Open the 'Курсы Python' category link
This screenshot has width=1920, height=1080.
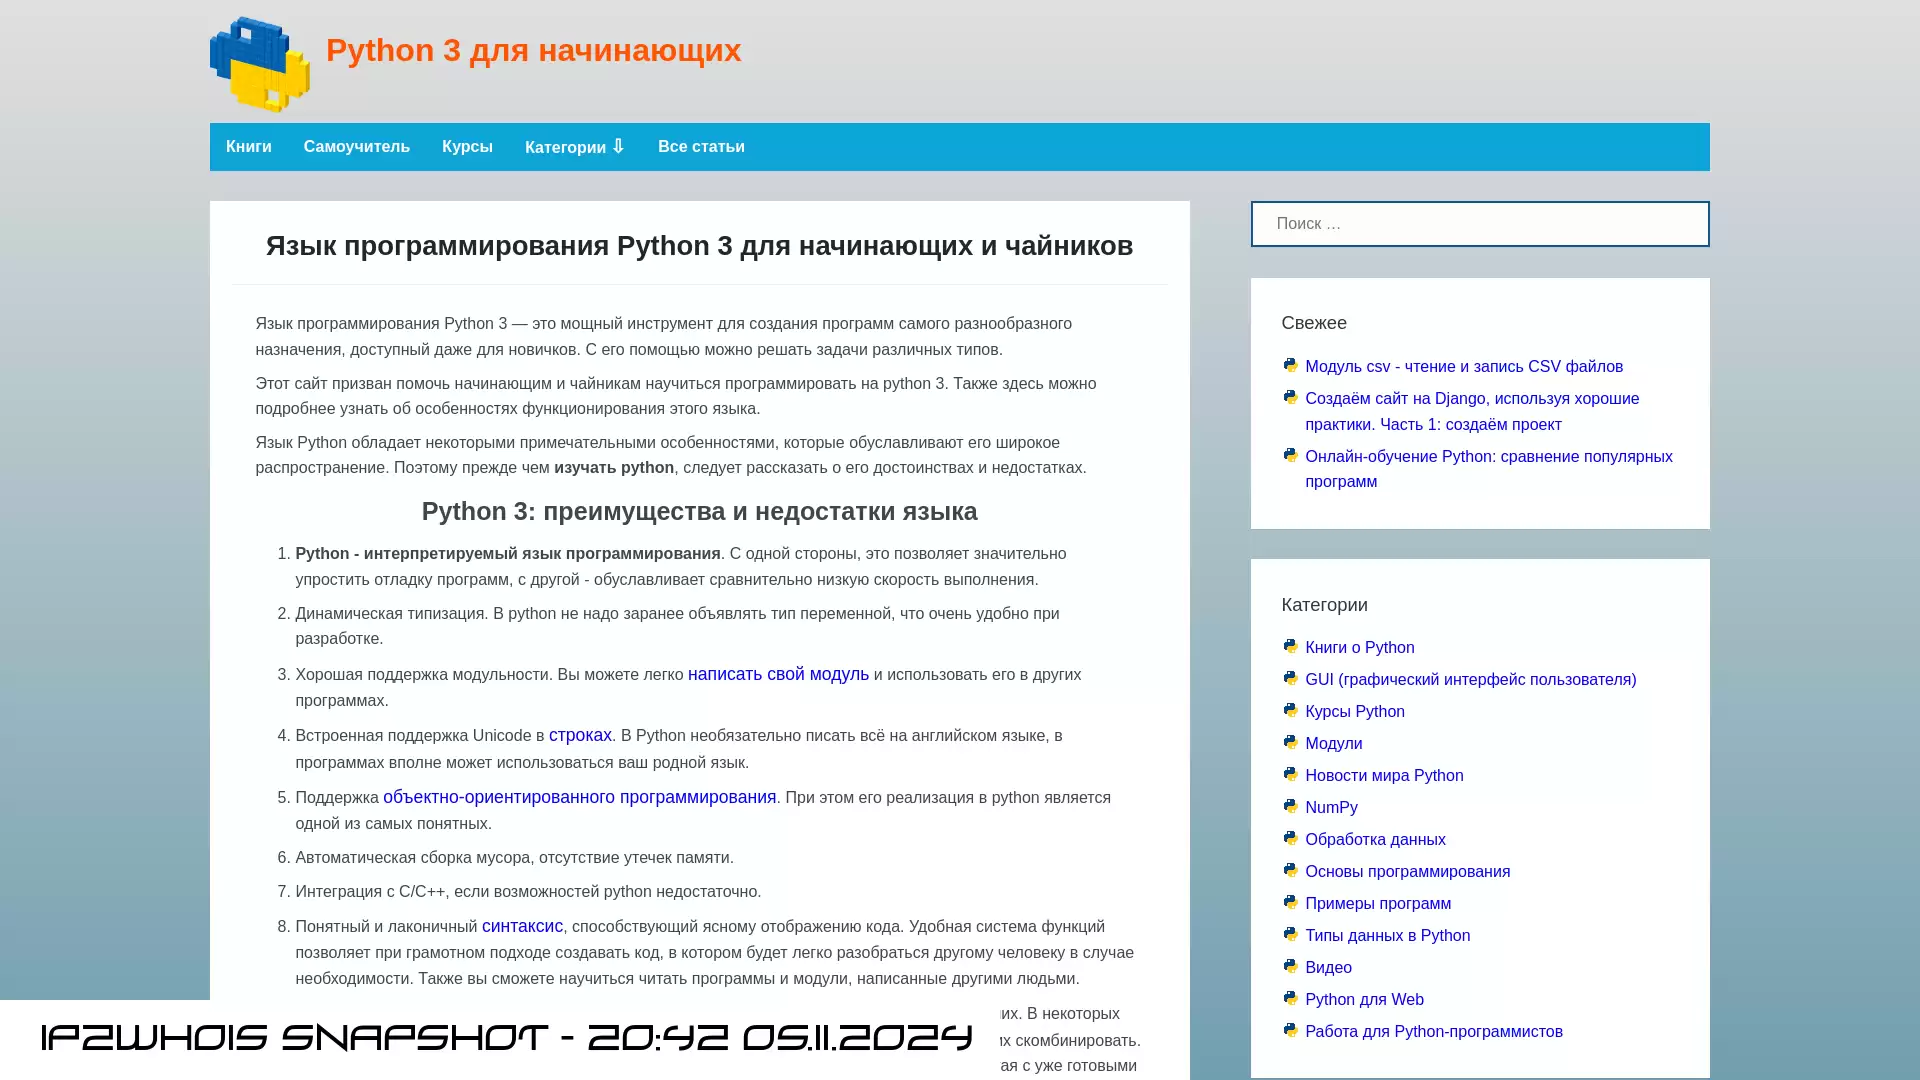point(1355,712)
